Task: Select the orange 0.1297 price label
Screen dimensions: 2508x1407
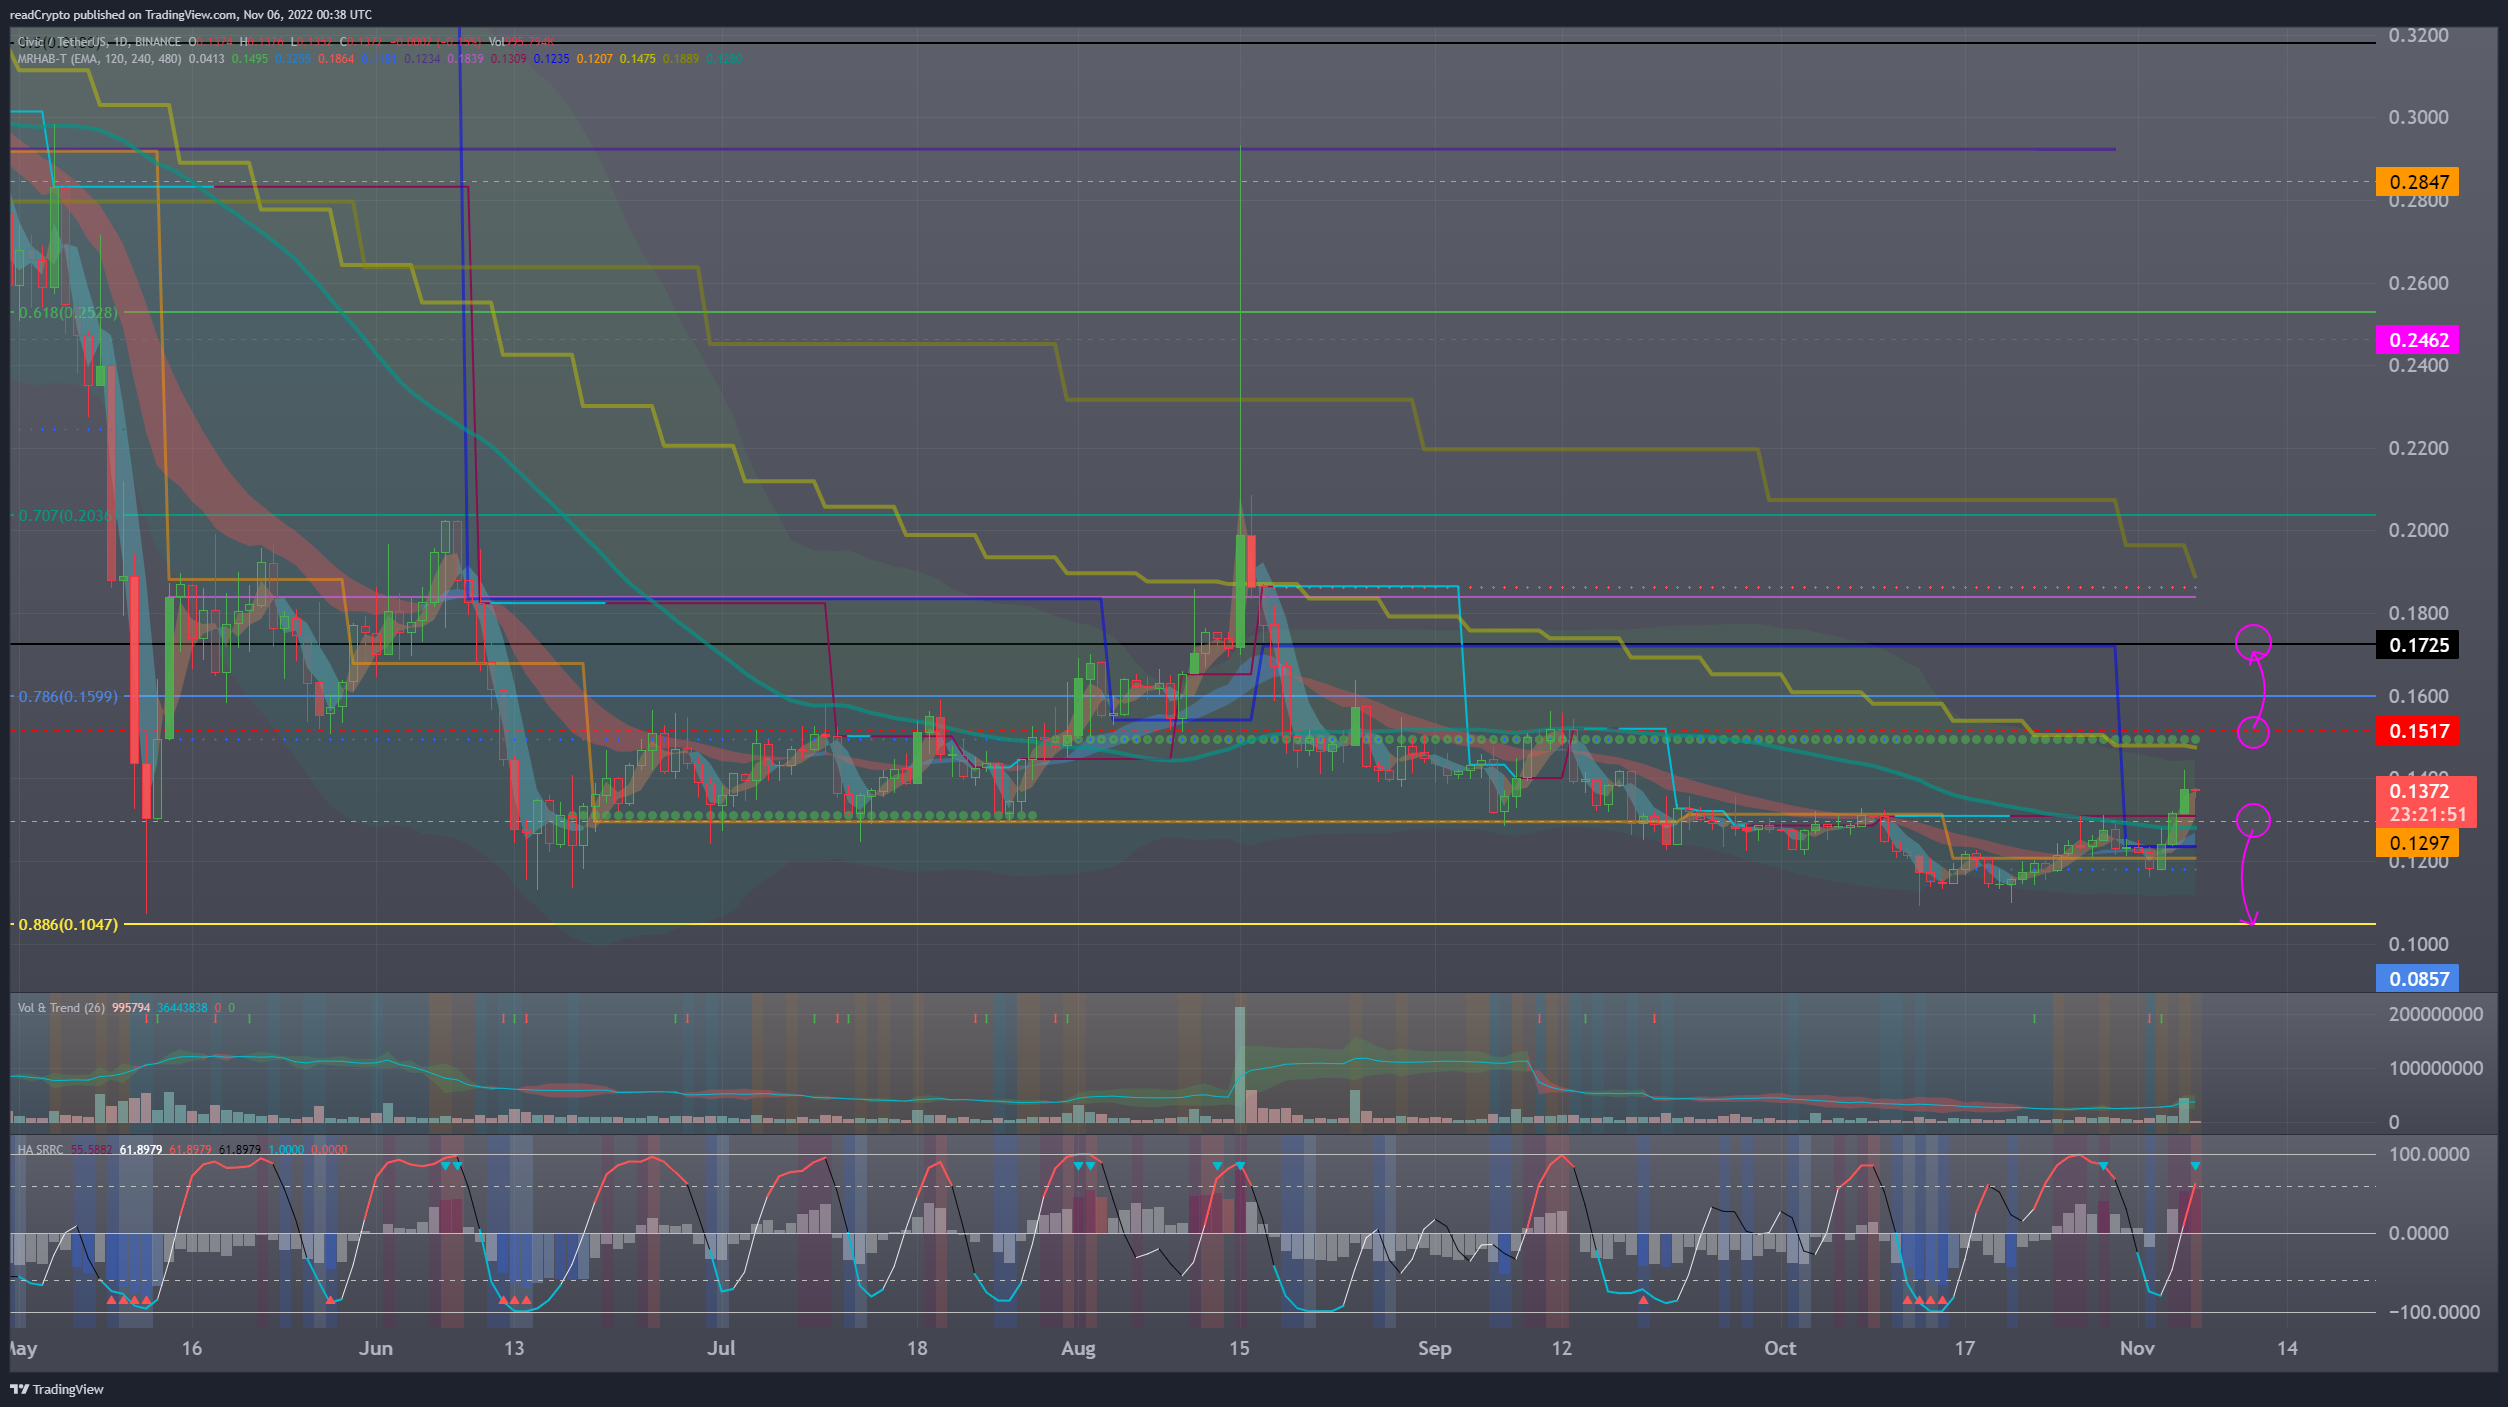Action: [2418, 843]
